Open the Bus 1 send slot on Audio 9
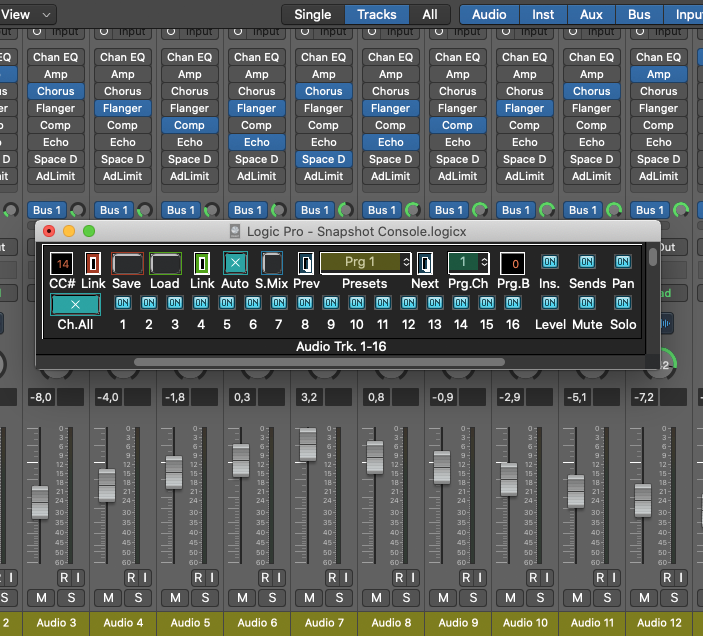 (449, 210)
